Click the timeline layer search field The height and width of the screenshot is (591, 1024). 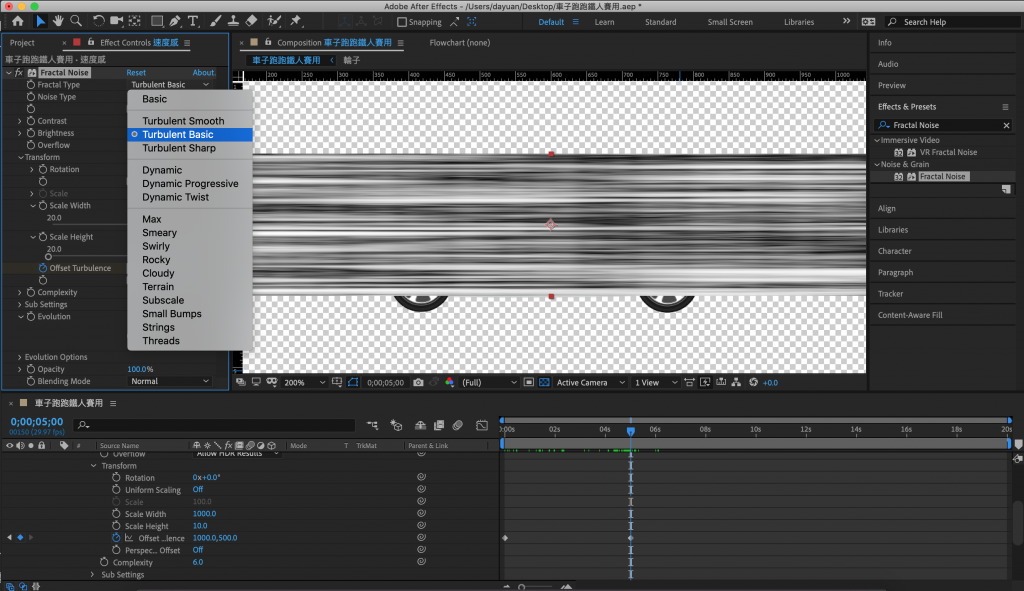(x=215, y=425)
